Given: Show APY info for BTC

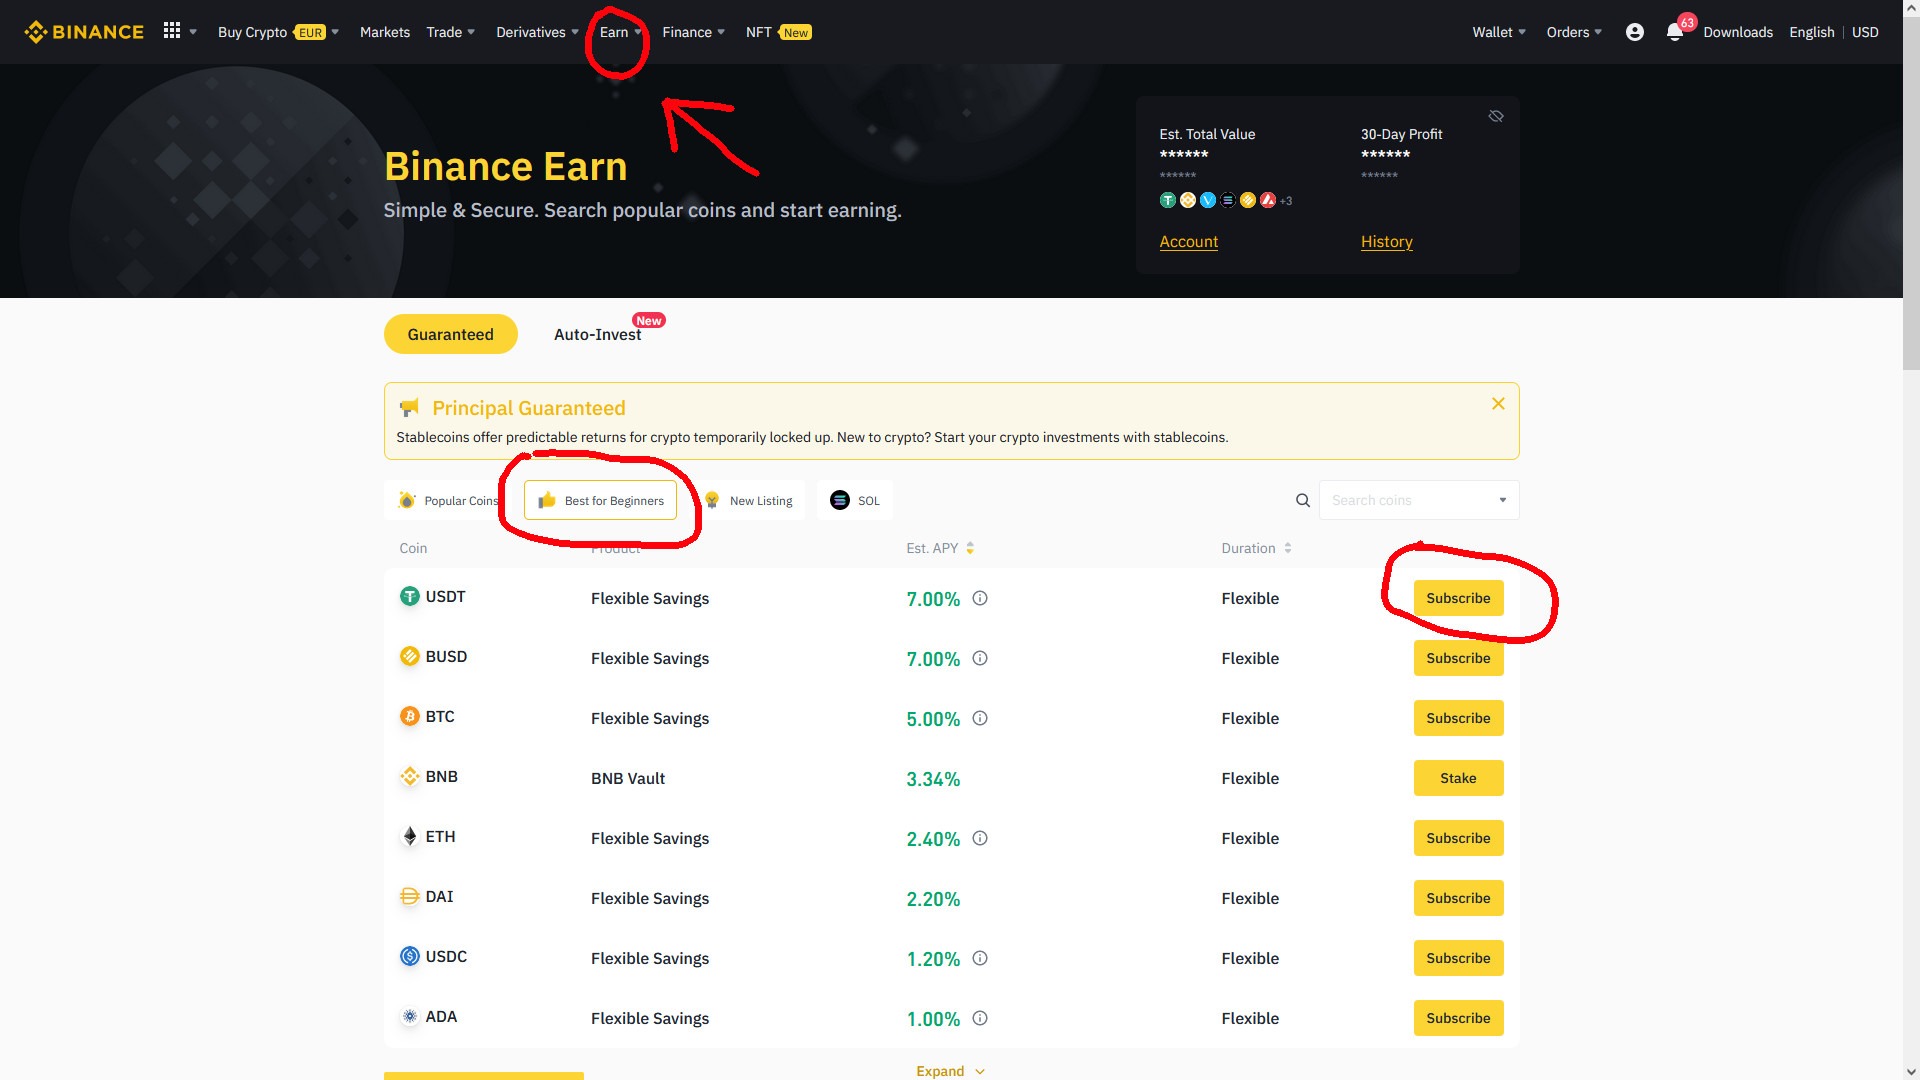Looking at the screenshot, I should click(x=980, y=718).
